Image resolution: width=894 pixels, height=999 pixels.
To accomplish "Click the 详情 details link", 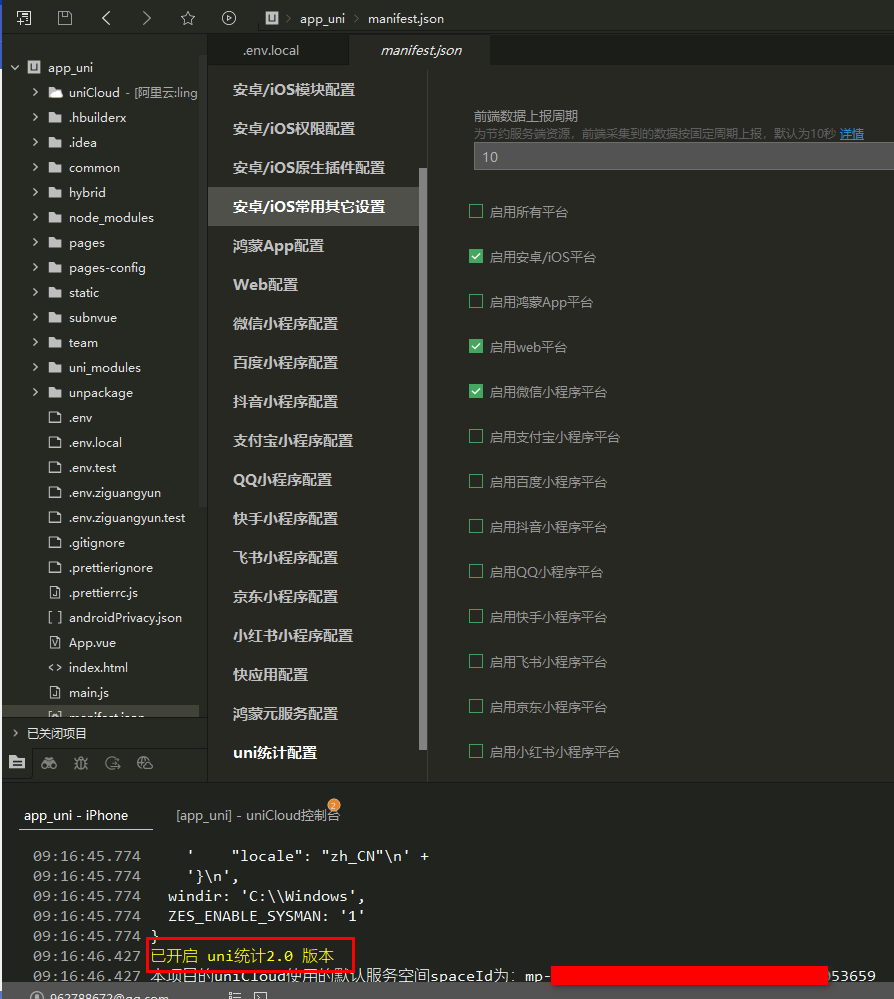I will pos(851,133).
